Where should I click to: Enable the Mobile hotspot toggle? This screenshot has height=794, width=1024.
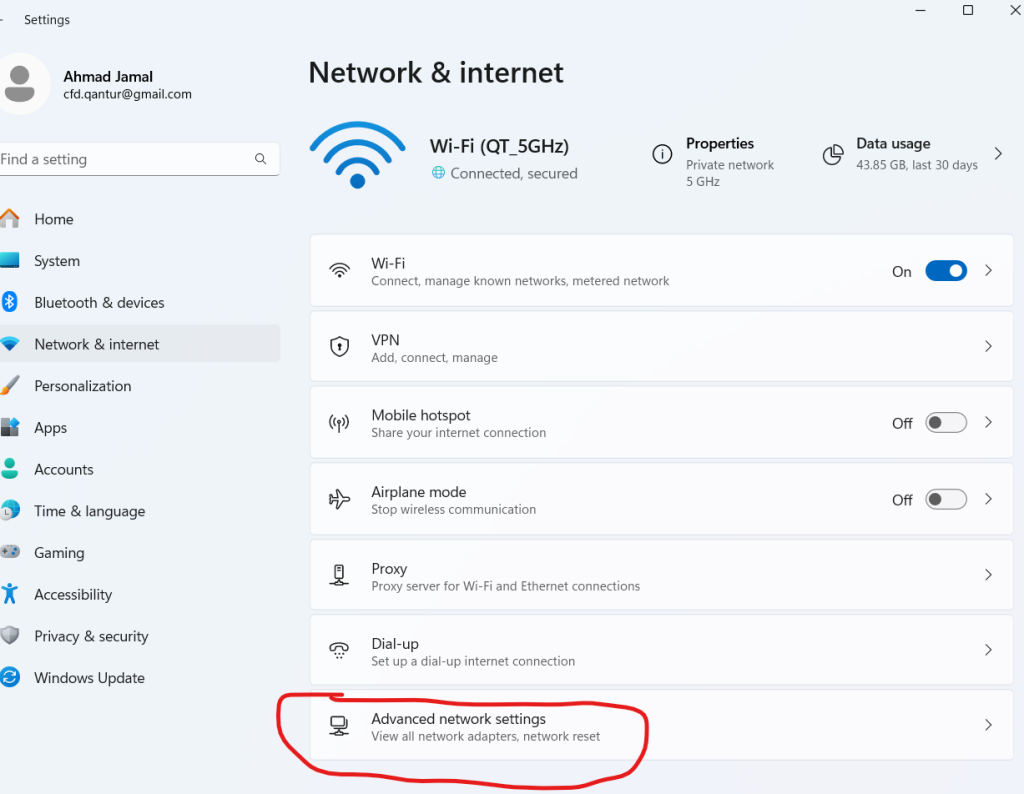point(945,423)
